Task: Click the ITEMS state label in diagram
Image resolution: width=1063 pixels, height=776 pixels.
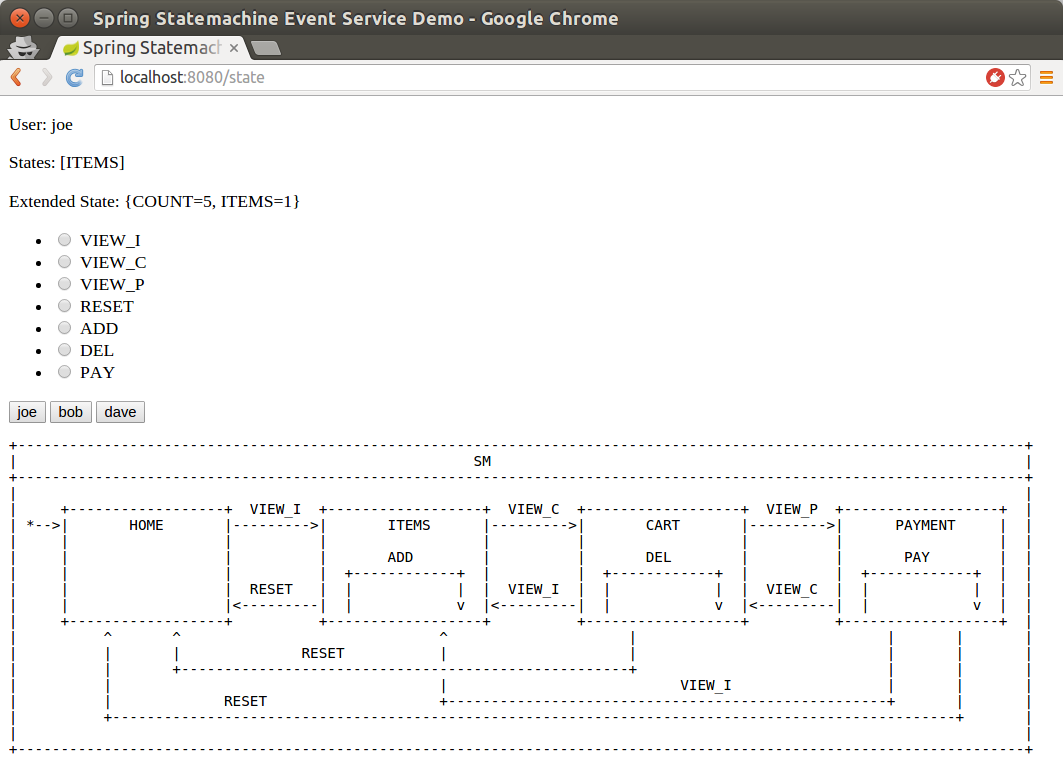Action: coord(409,525)
